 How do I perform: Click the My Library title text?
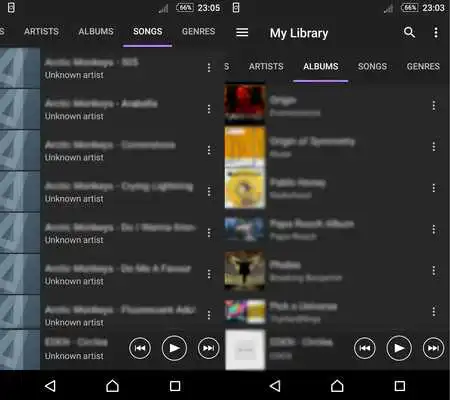(299, 33)
